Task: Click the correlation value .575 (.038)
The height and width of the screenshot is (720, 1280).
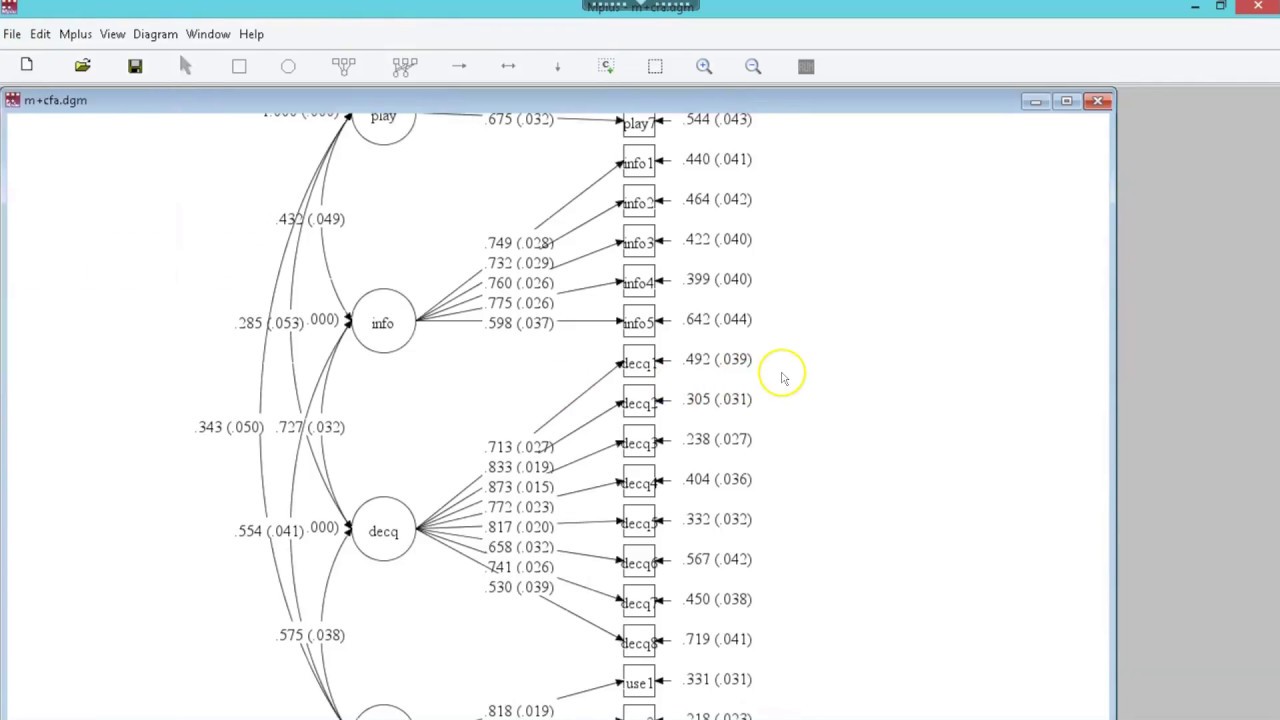Action: pyautogui.click(x=311, y=635)
